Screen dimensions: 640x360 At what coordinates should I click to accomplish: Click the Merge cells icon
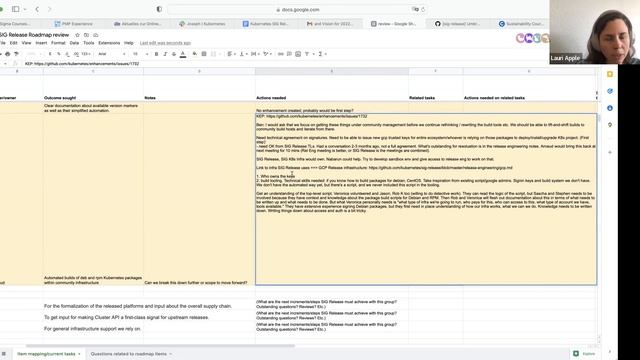click(213, 54)
